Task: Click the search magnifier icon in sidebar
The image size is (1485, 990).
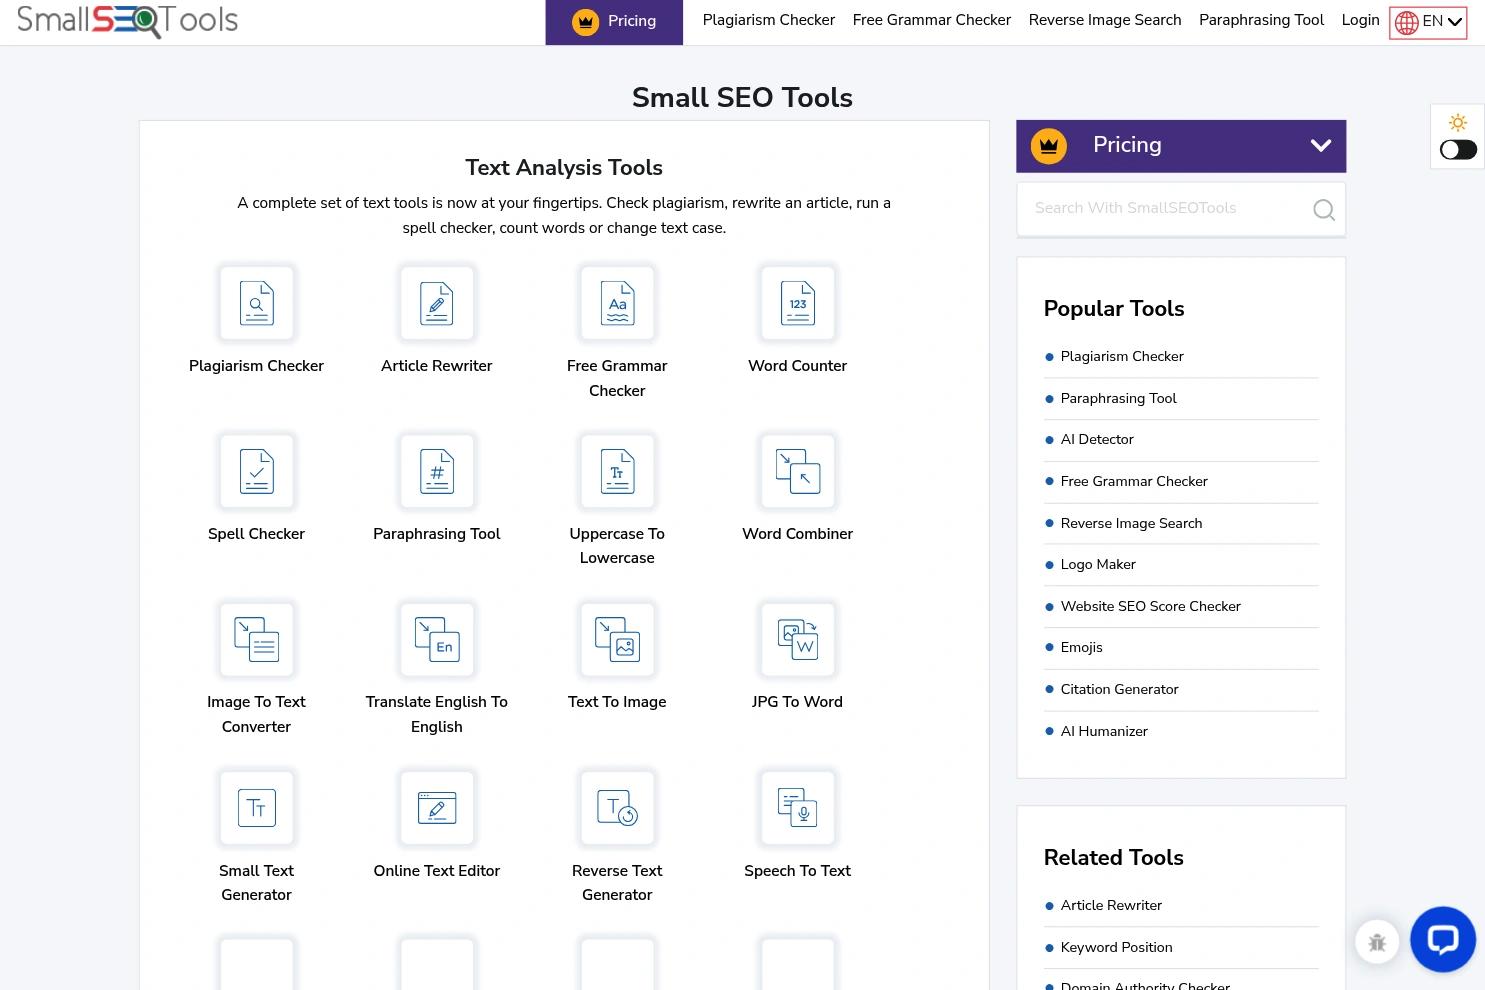Action: 1323,209
